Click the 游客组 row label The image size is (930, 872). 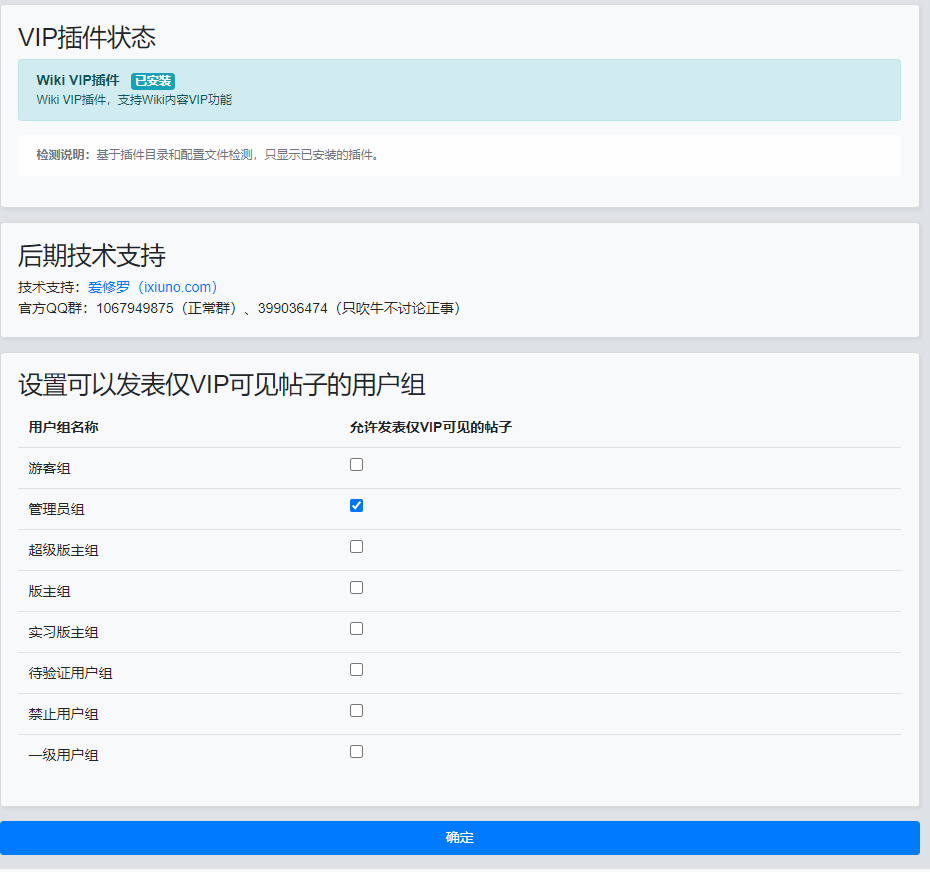point(49,469)
